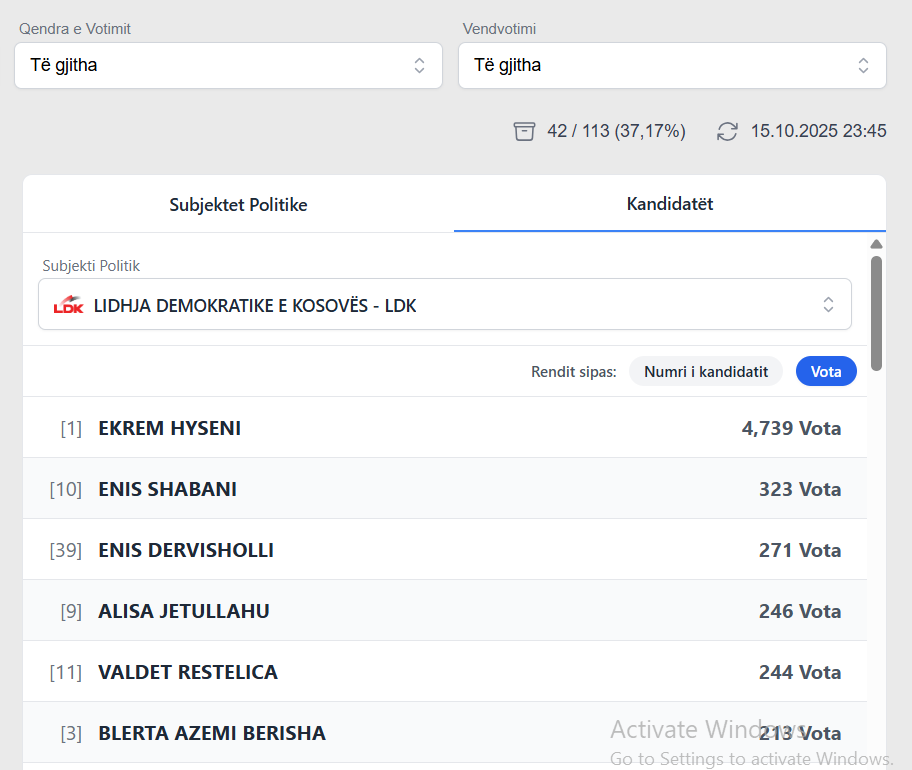912x770 pixels.
Task: Refresh the results with the sync icon
Action: 727,130
